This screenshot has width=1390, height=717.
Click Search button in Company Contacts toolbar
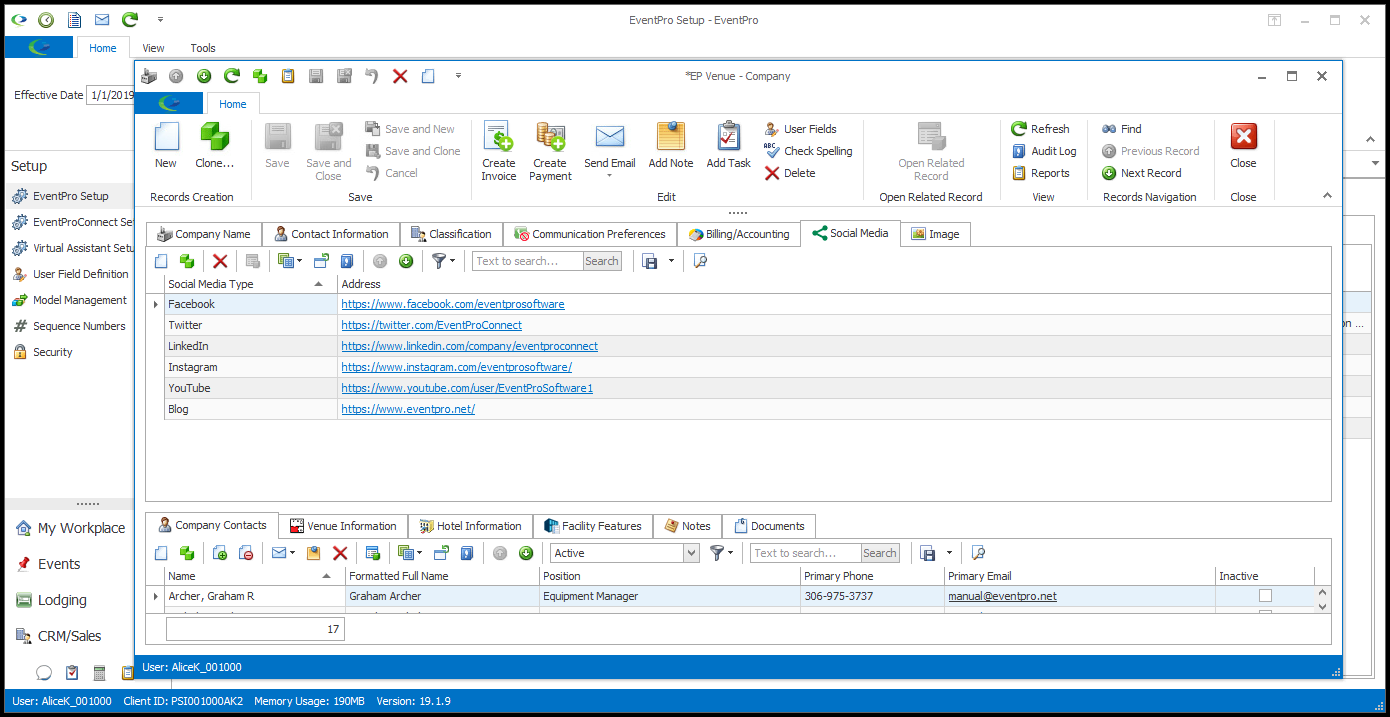pos(880,553)
